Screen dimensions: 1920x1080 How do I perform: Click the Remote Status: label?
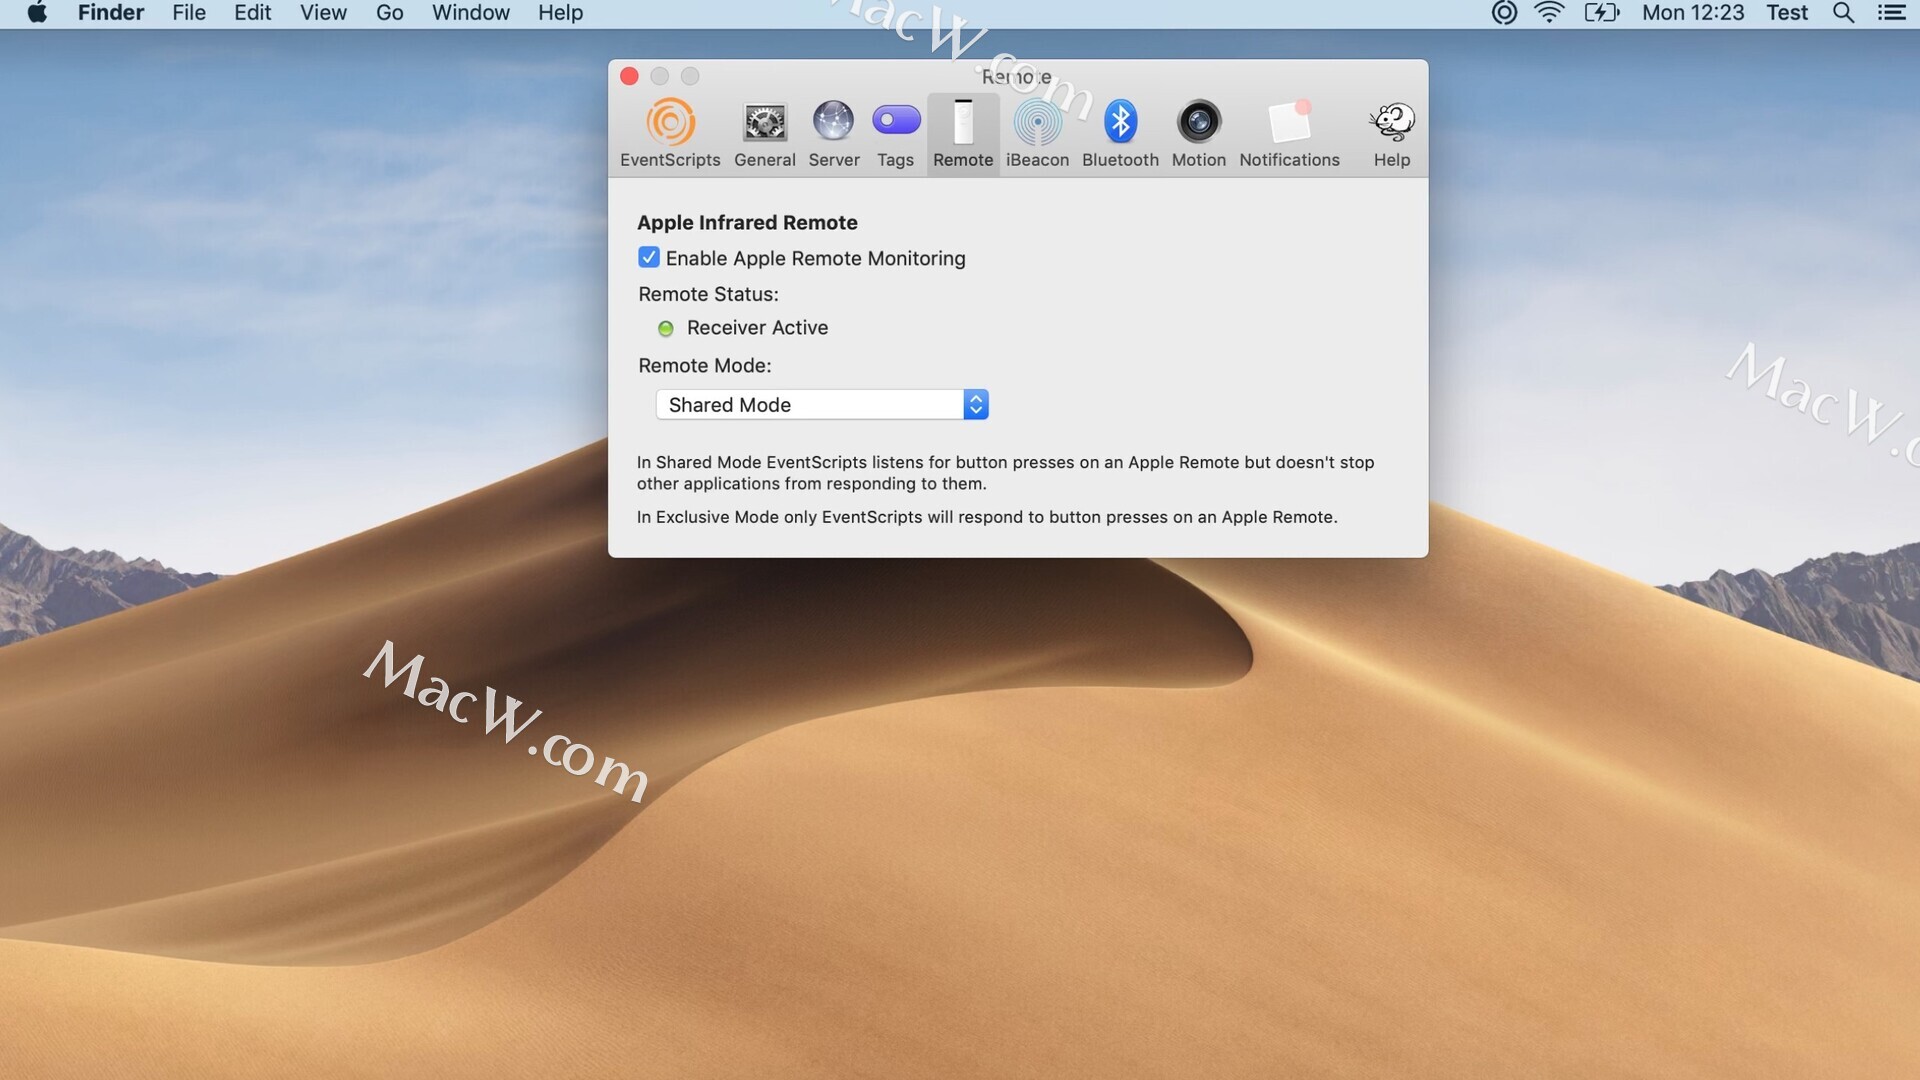708,294
